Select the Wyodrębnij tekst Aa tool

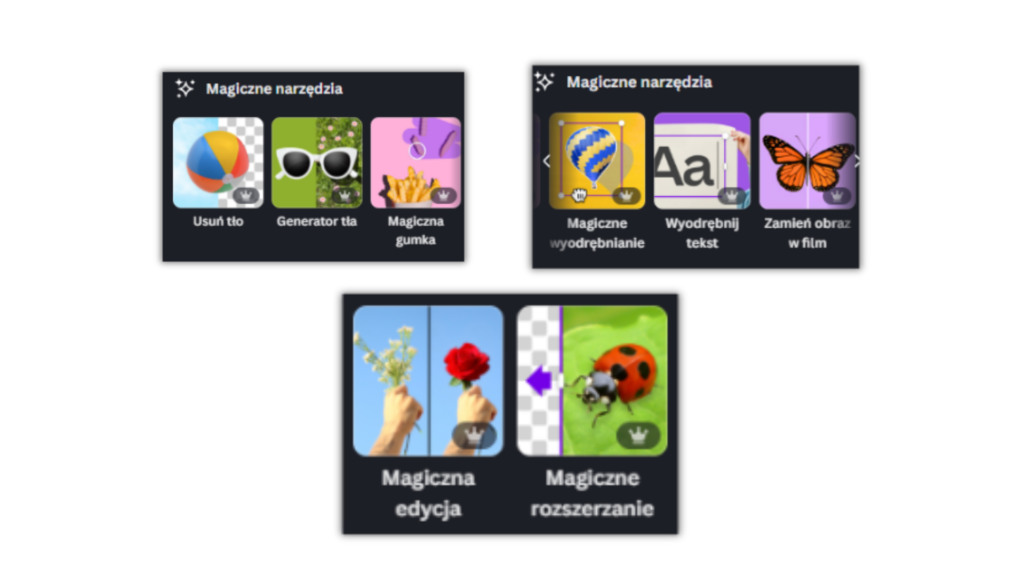(x=702, y=161)
